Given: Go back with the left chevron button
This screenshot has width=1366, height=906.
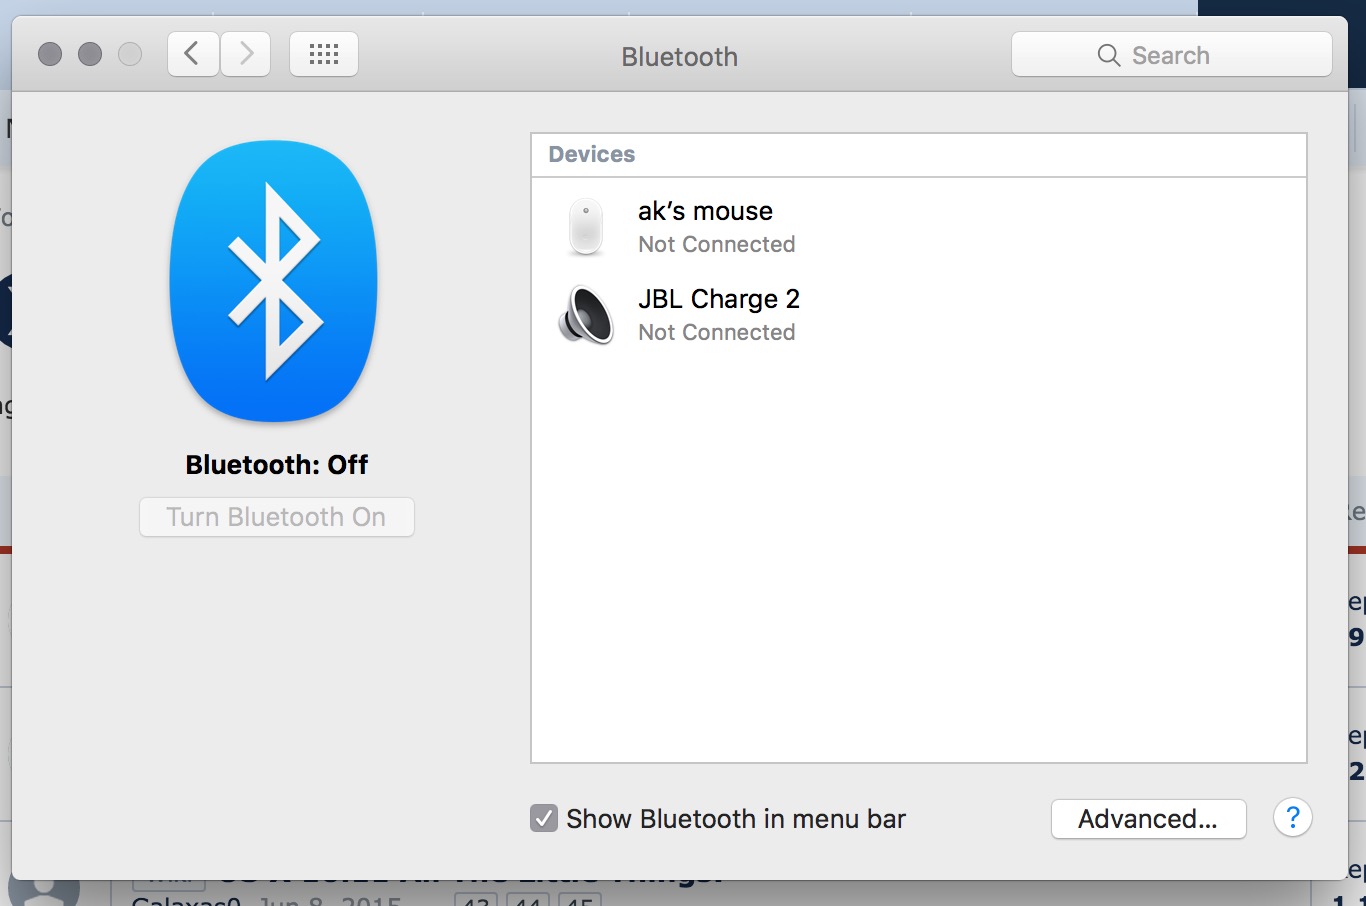Looking at the screenshot, I should click(193, 54).
